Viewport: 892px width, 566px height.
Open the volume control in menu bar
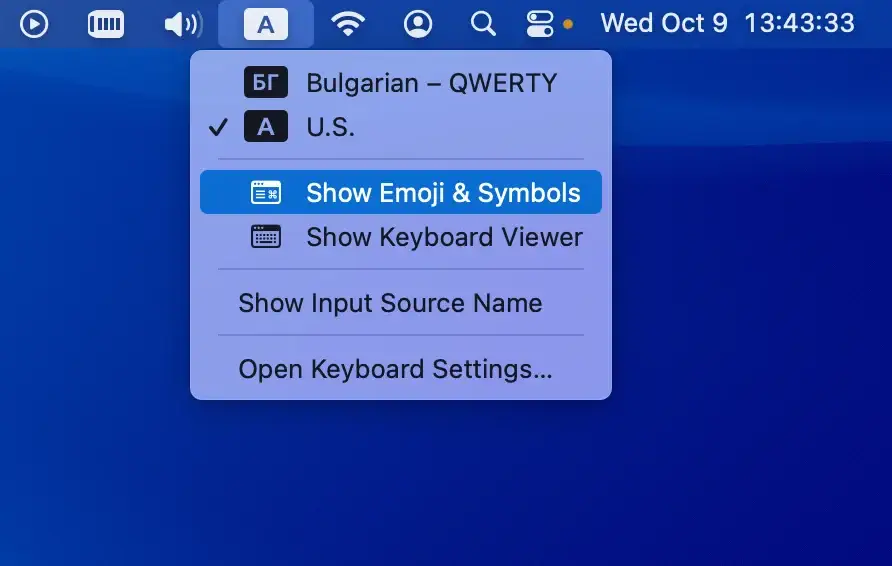(x=183, y=23)
